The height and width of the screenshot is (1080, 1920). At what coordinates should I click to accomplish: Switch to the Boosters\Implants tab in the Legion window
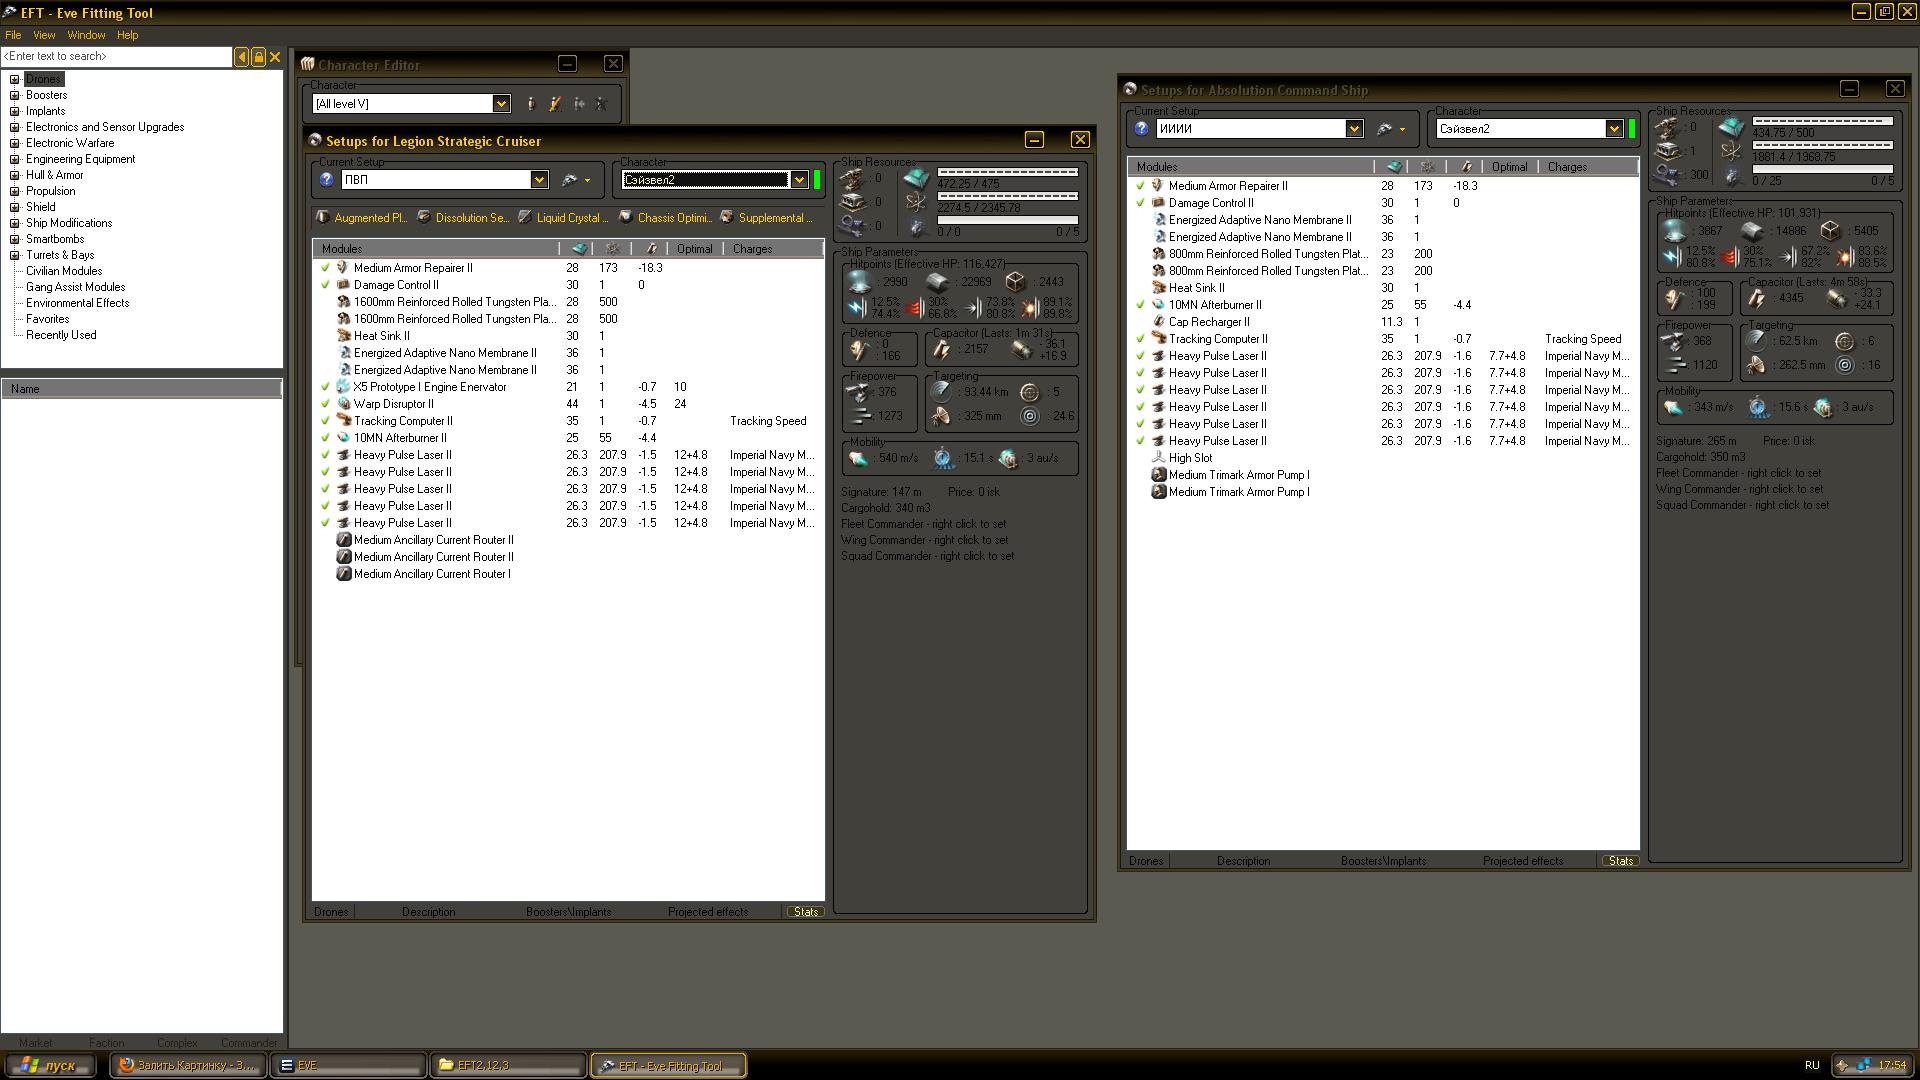coord(568,912)
